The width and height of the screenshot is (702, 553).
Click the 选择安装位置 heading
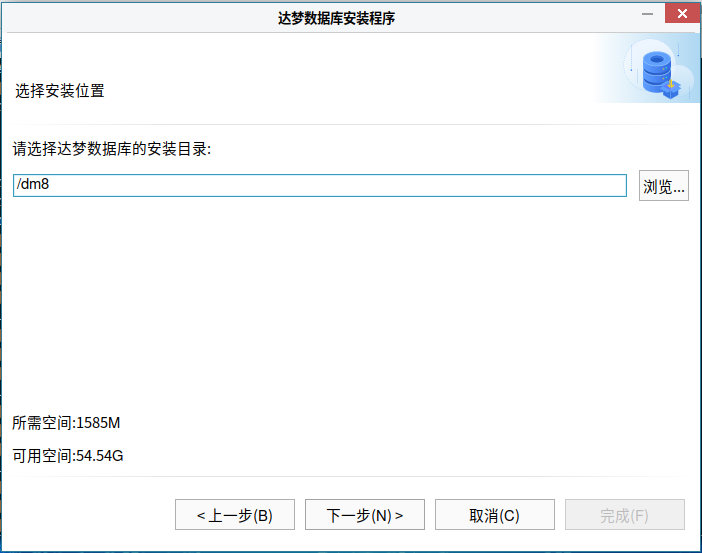click(x=60, y=91)
